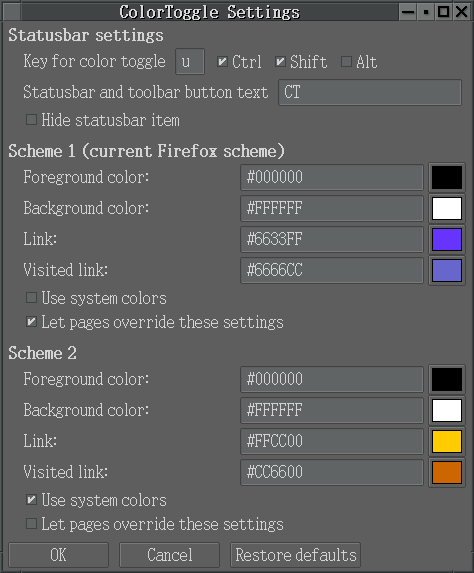The image size is (474, 573).
Task: Focus the statusbar button text field
Action: [x=370, y=92]
